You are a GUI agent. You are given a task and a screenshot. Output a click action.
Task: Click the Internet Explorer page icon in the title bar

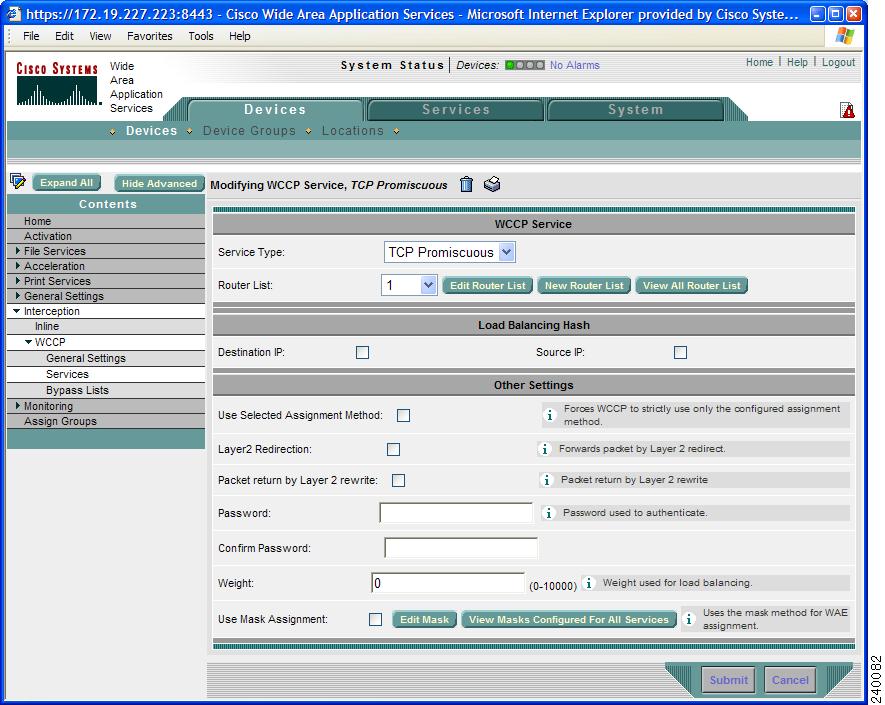13,14
